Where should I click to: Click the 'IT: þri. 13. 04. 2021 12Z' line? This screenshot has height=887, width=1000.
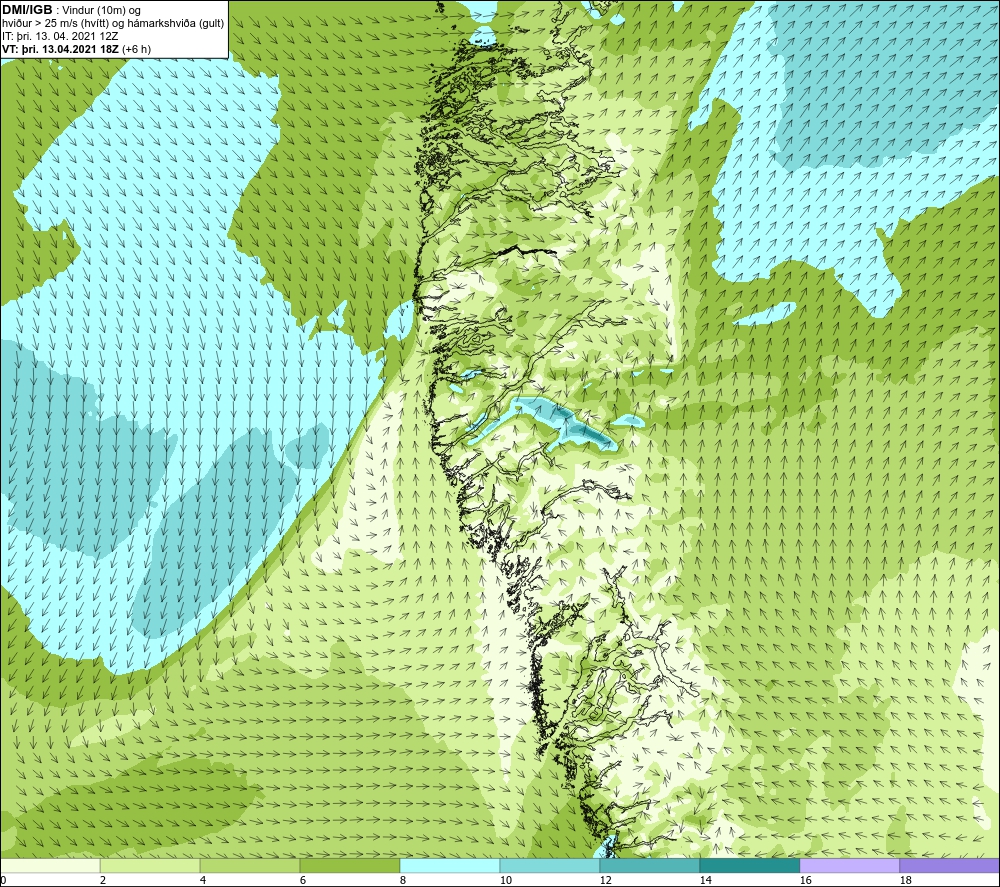pos(60,36)
